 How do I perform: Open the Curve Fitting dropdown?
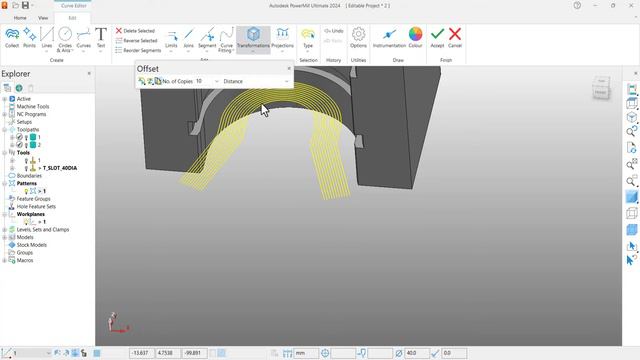pyautogui.click(x=226, y=40)
